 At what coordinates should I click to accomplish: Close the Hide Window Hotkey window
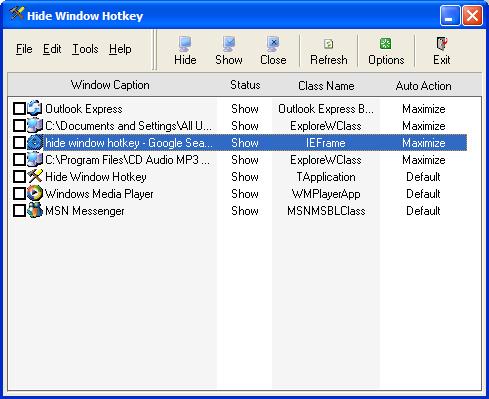click(x=472, y=15)
